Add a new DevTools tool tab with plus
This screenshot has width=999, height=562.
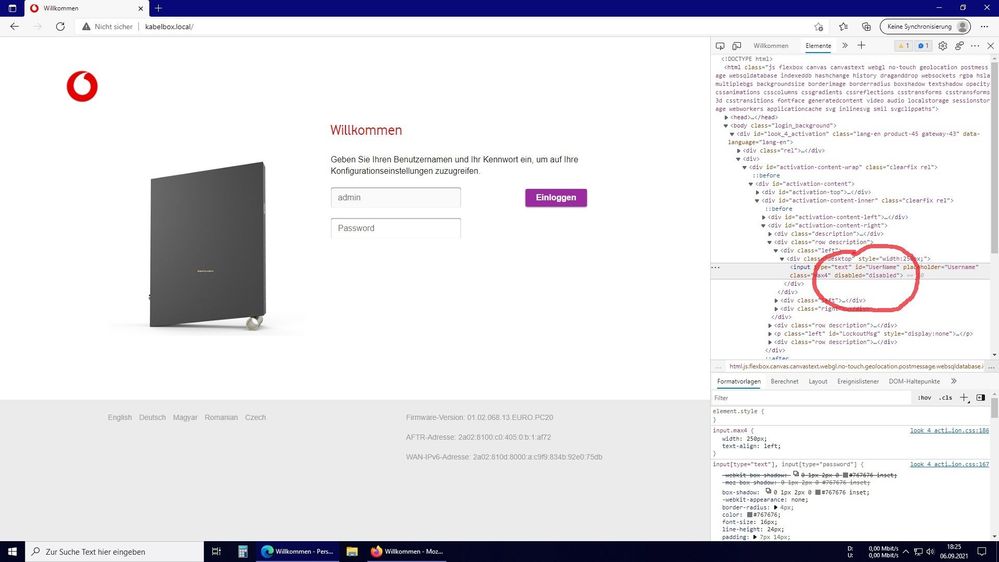click(x=861, y=45)
